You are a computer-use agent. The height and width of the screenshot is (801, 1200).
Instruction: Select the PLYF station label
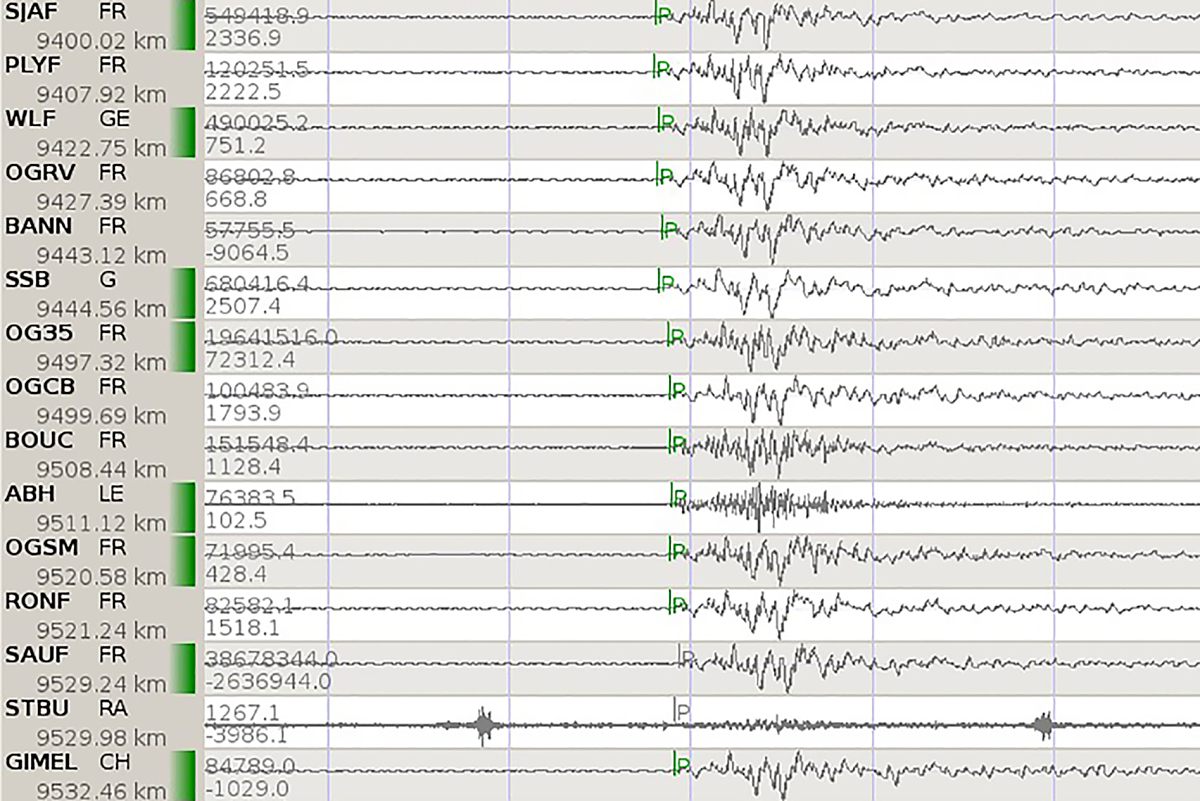point(32,66)
